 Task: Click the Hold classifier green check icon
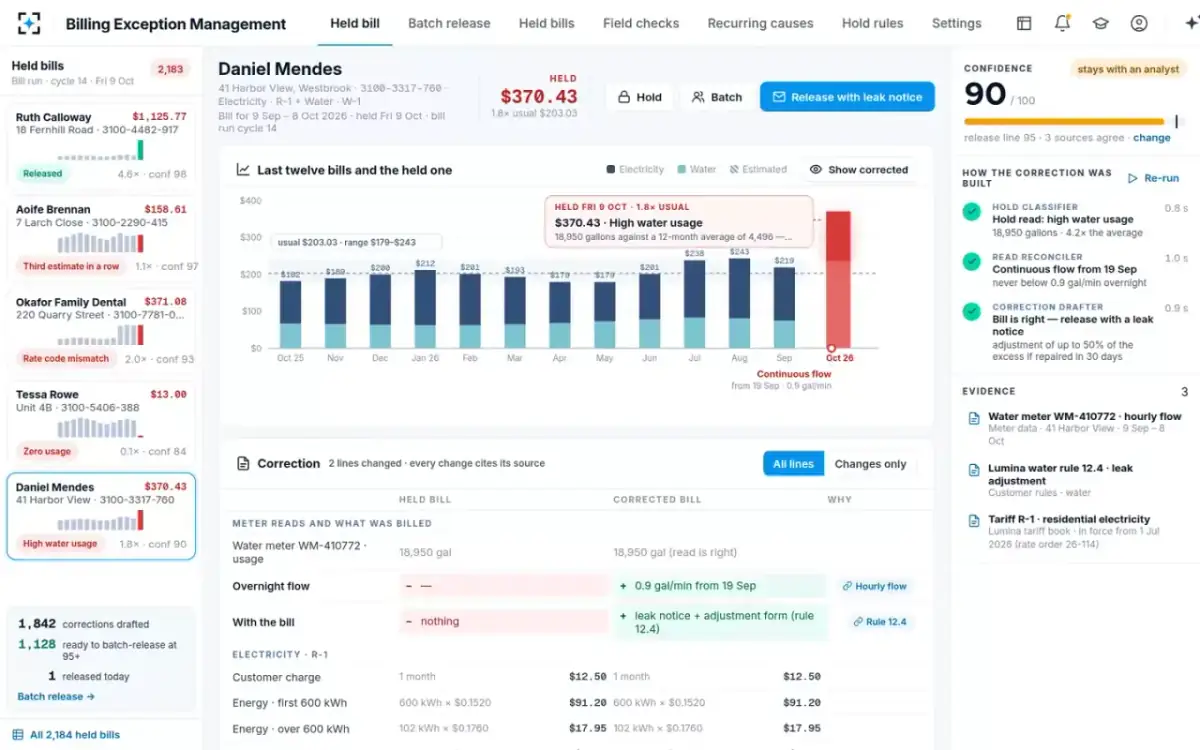point(971,212)
